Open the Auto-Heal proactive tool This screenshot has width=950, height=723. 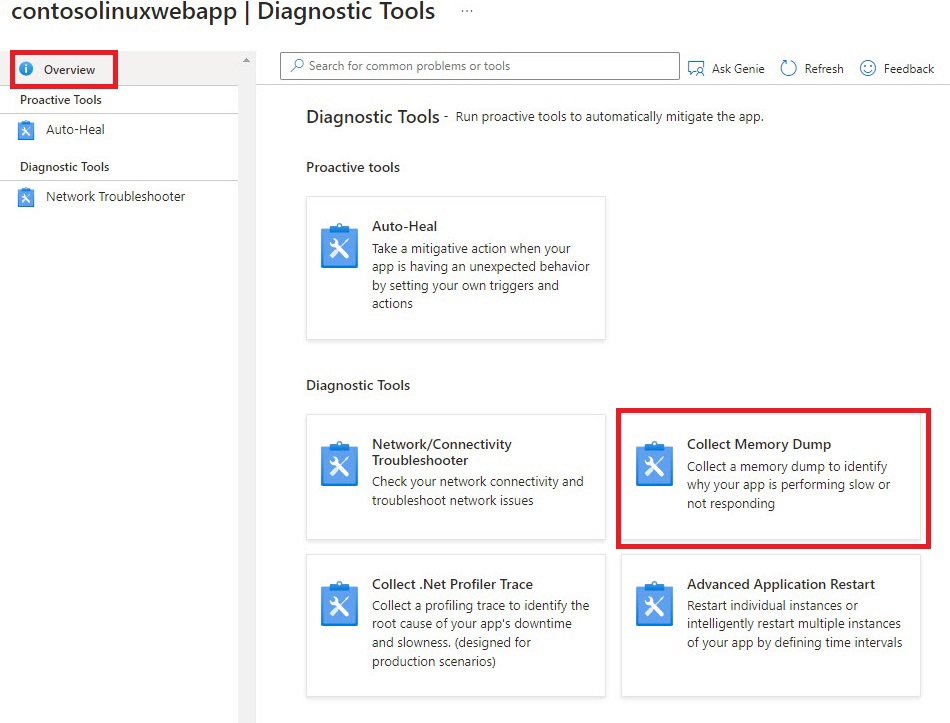pos(455,267)
